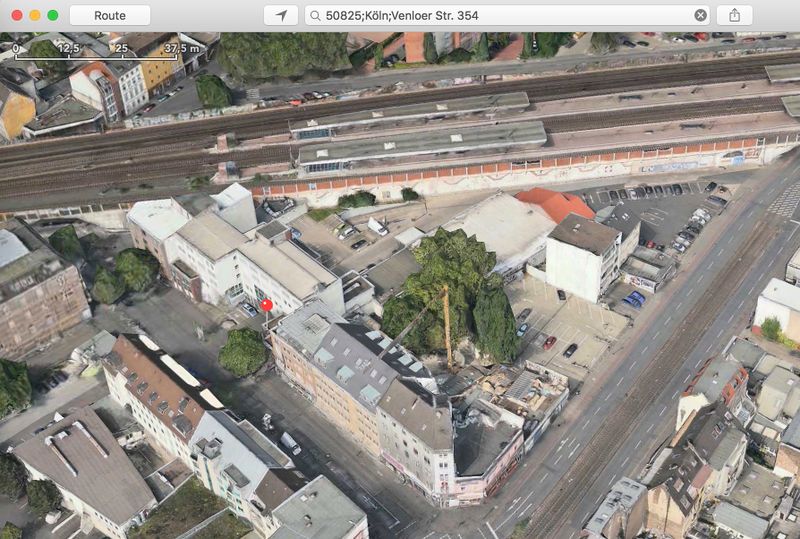Click the map distance scale bar
Viewport: 800px width, 539px height.
click(95, 57)
